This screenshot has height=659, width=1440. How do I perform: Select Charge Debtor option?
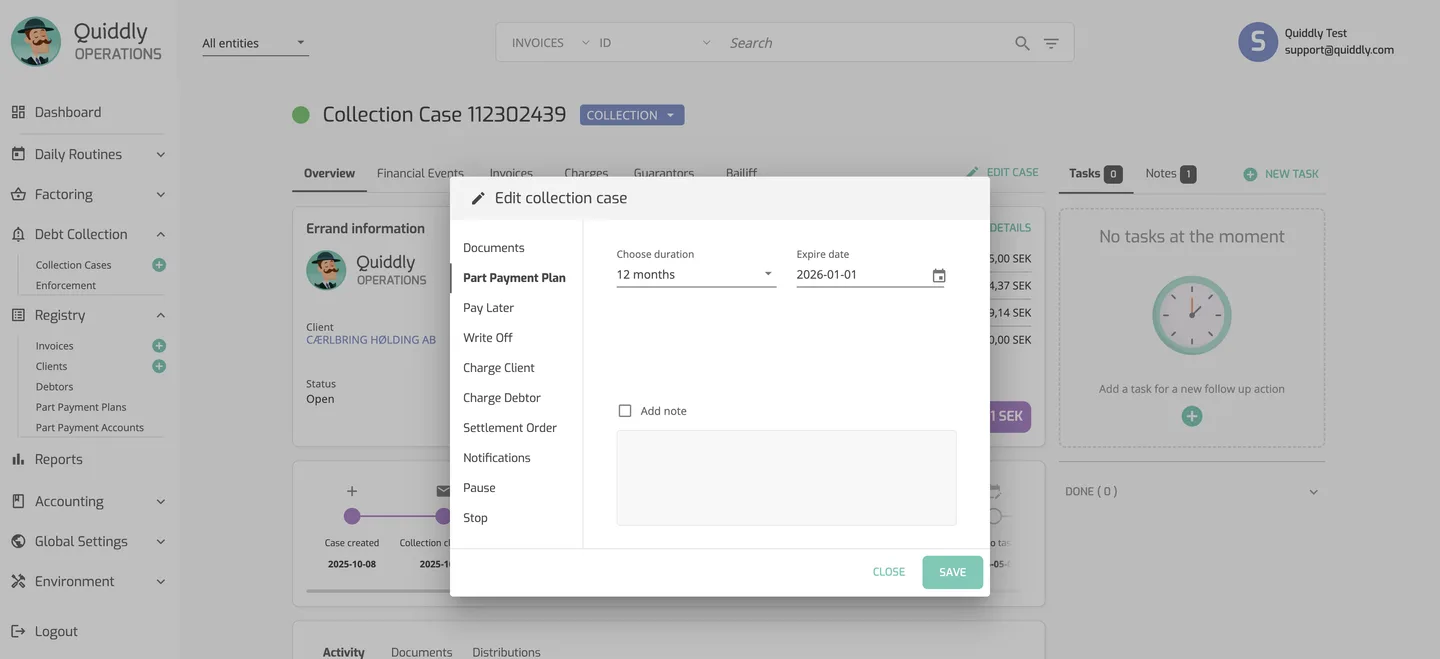tap(502, 398)
